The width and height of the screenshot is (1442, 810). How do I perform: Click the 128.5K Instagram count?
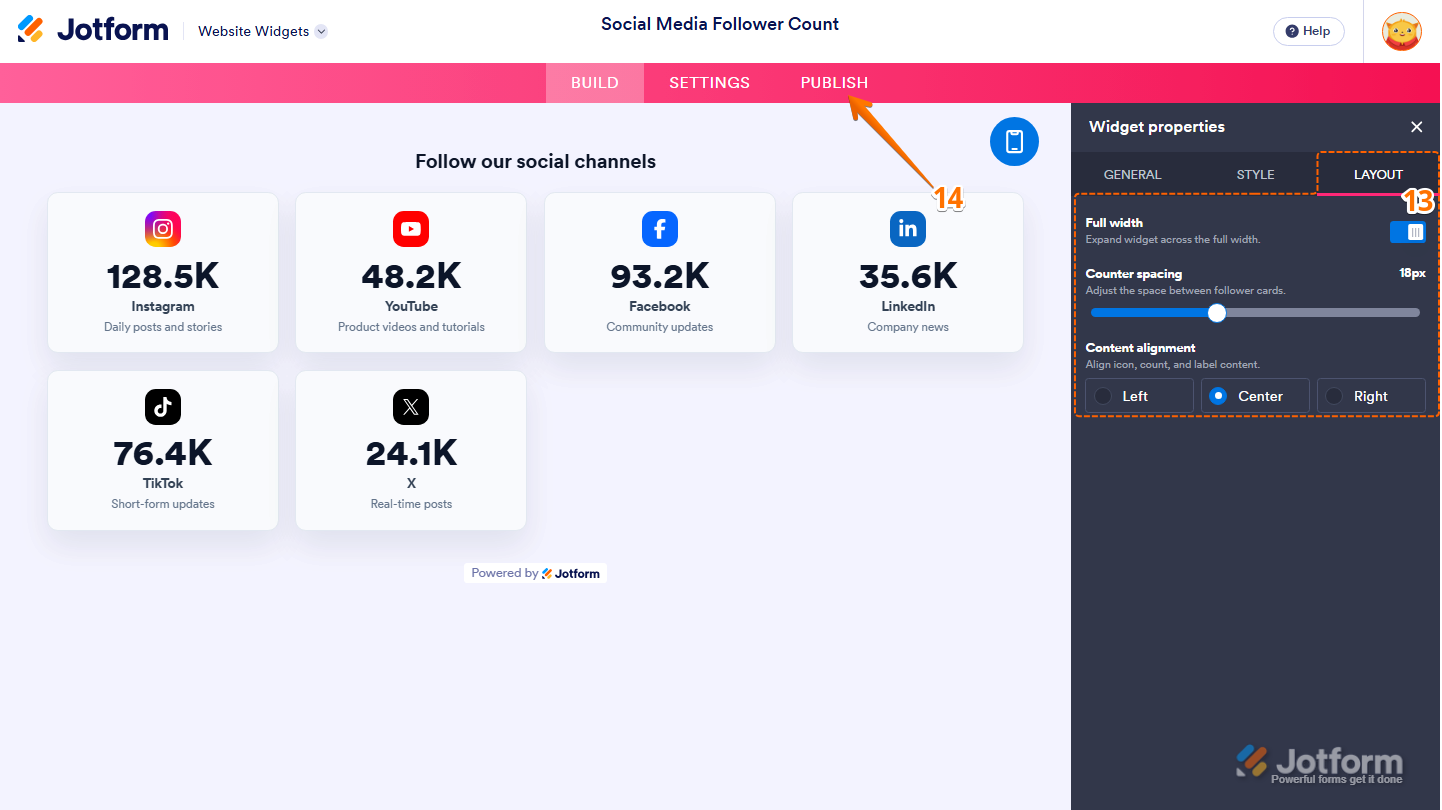pos(163,276)
